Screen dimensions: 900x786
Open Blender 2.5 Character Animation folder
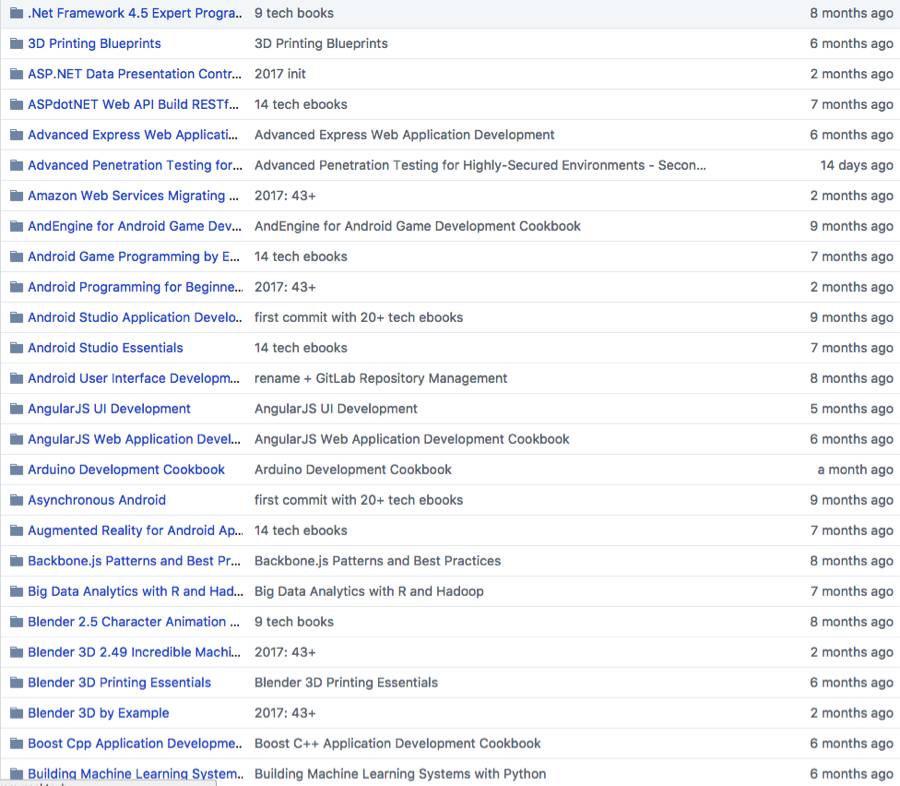tap(134, 622)
